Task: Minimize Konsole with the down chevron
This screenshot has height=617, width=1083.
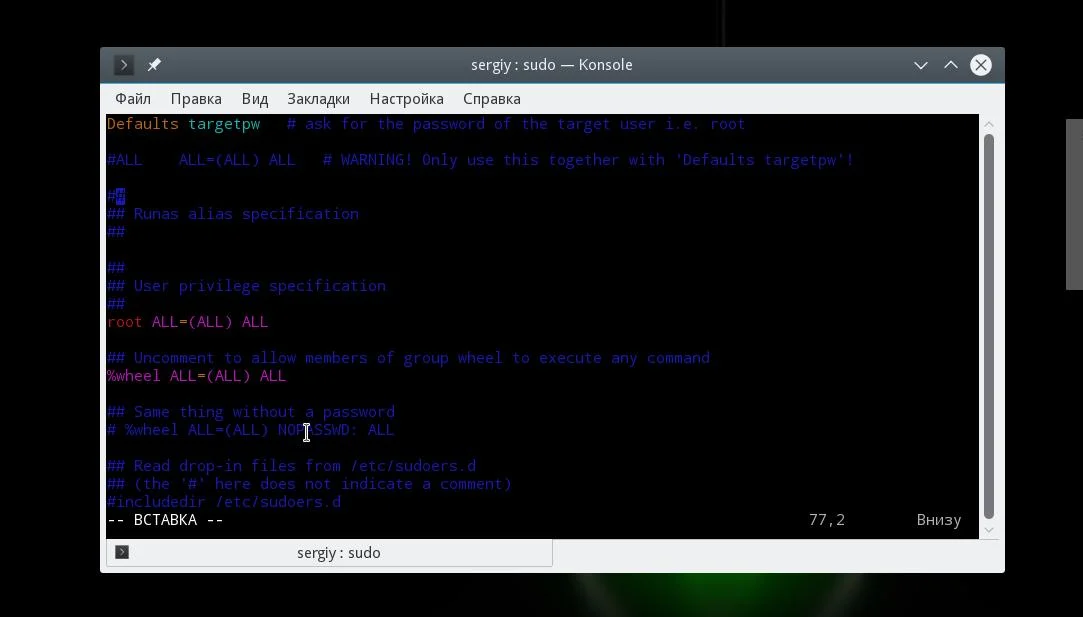Action: pos(921,65)
